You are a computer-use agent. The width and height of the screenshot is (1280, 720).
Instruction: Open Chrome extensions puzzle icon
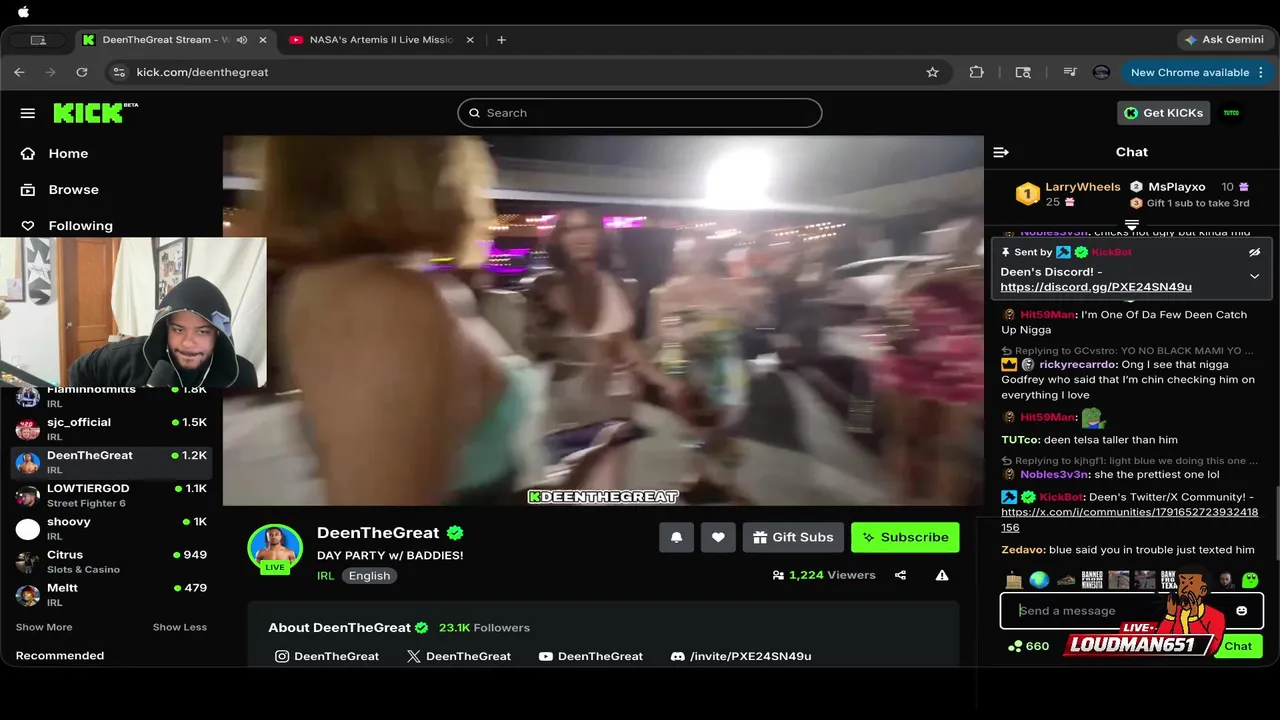pos(977,72)
